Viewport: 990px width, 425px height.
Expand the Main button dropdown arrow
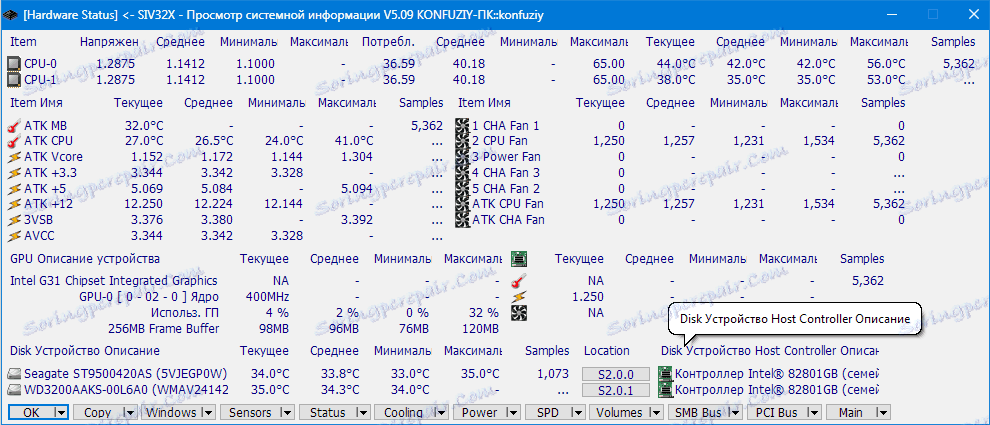point(883,412)
